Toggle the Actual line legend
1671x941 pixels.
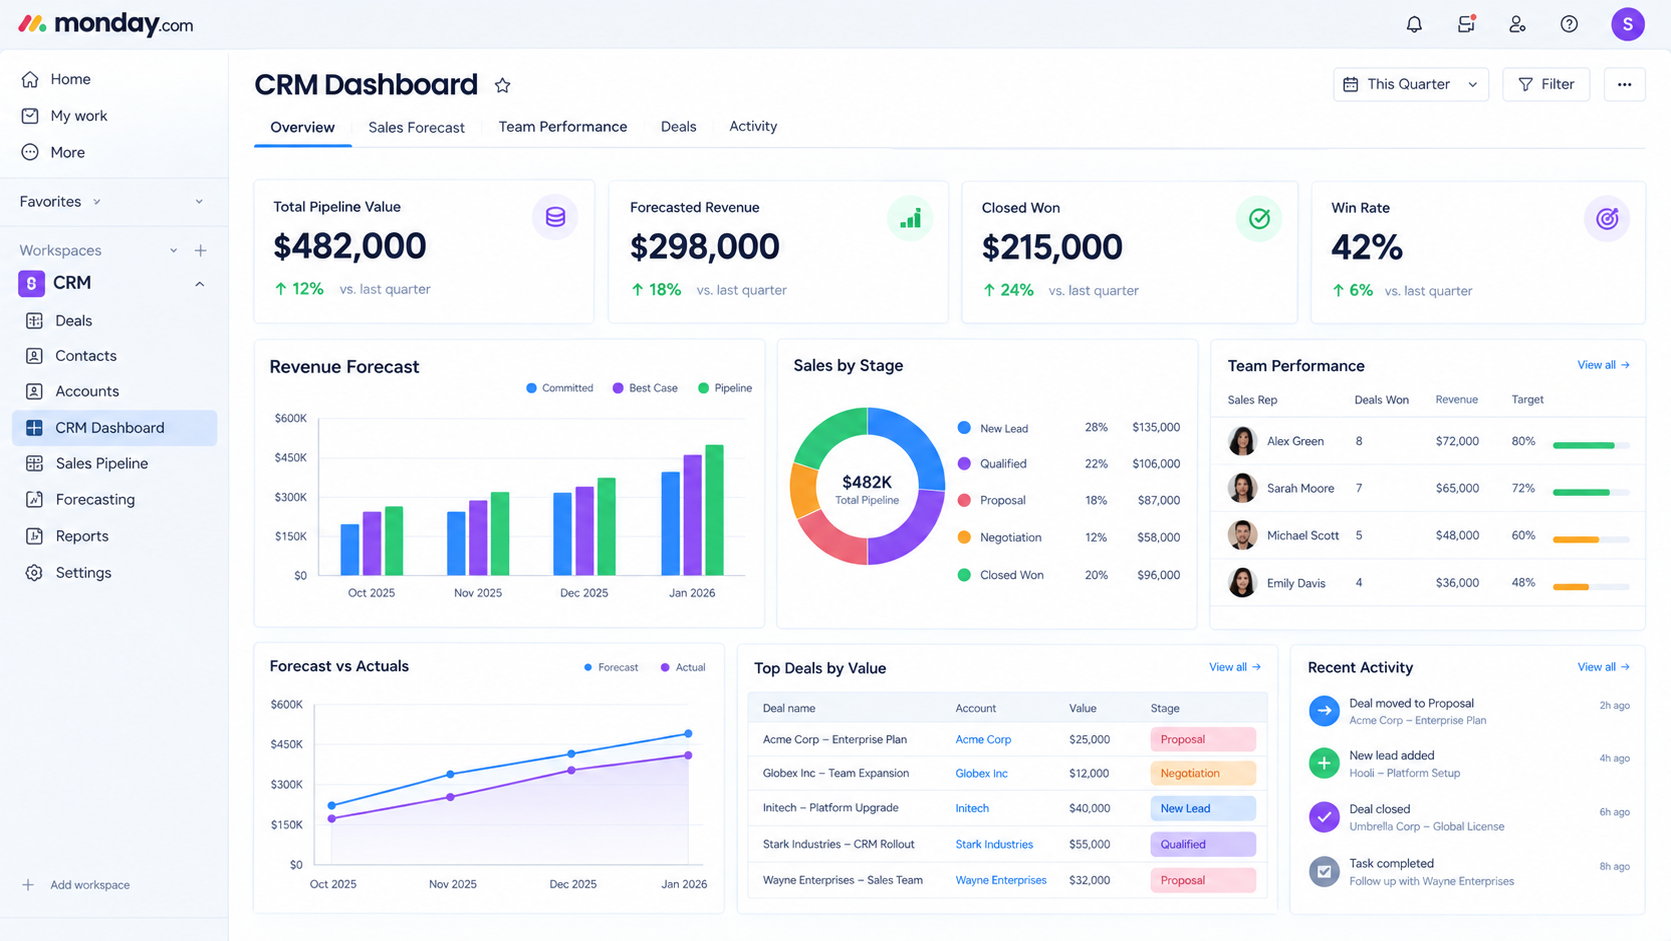tap(683, 667)
